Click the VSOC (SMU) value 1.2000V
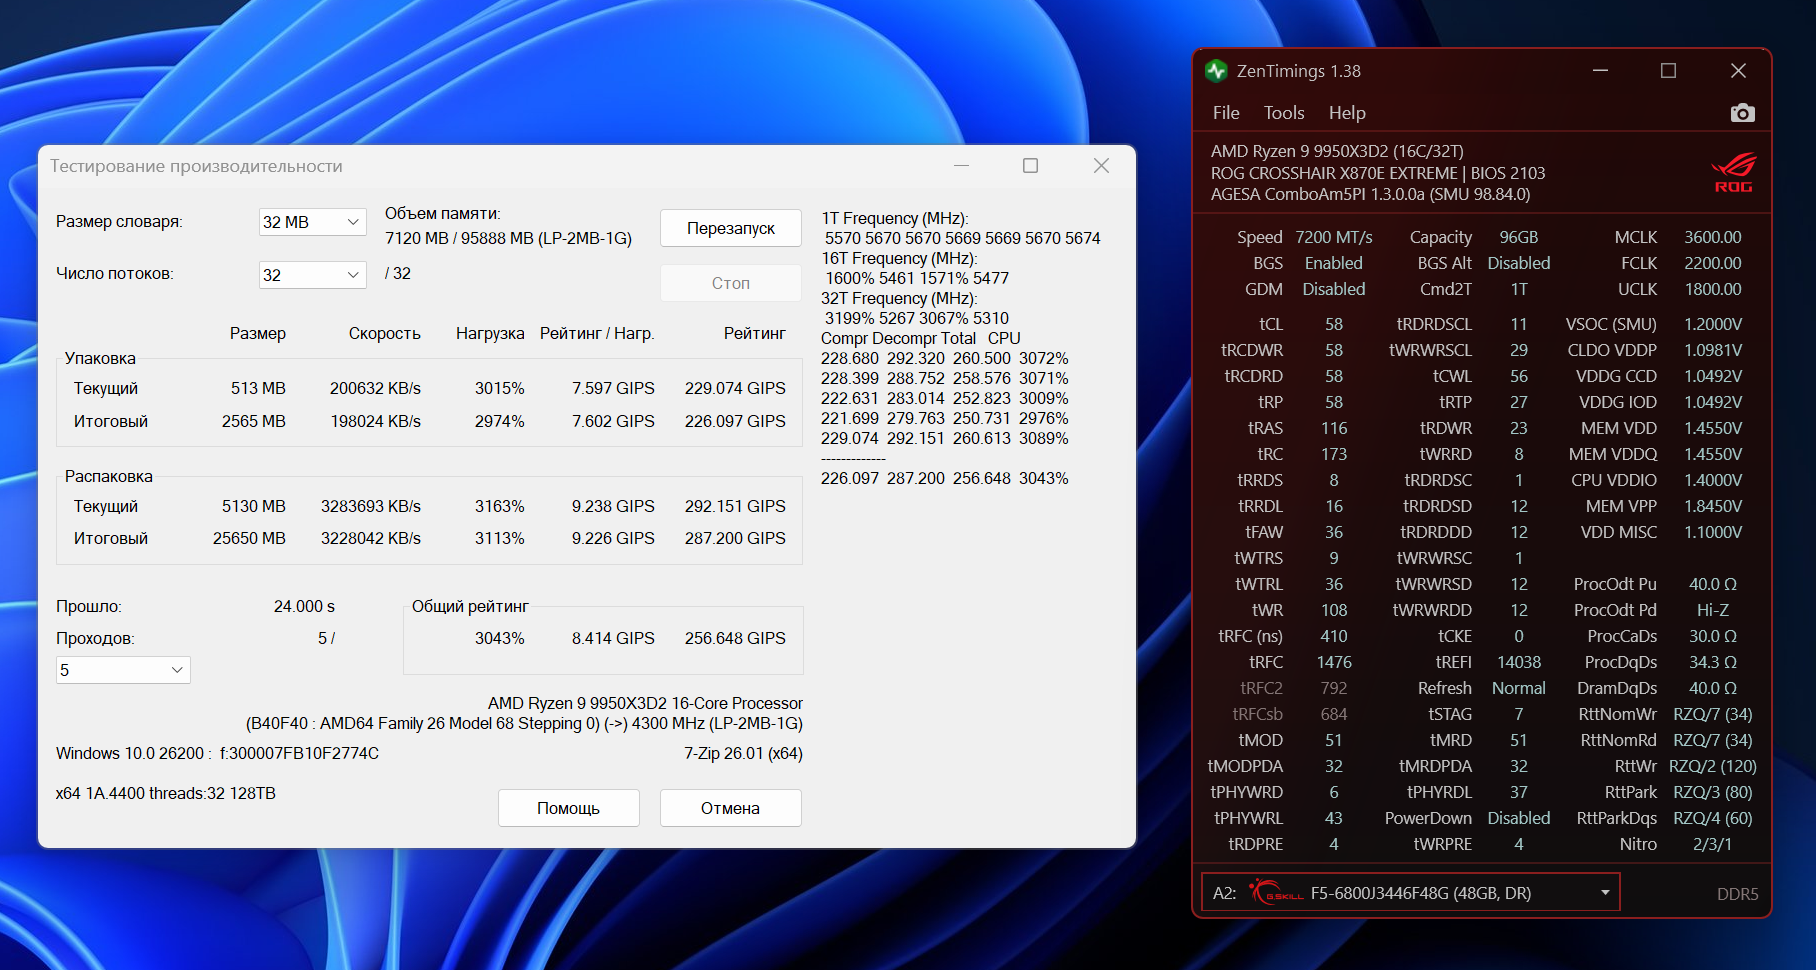This screenshot has height=970, width=1816. click(x=1713, y=324)
